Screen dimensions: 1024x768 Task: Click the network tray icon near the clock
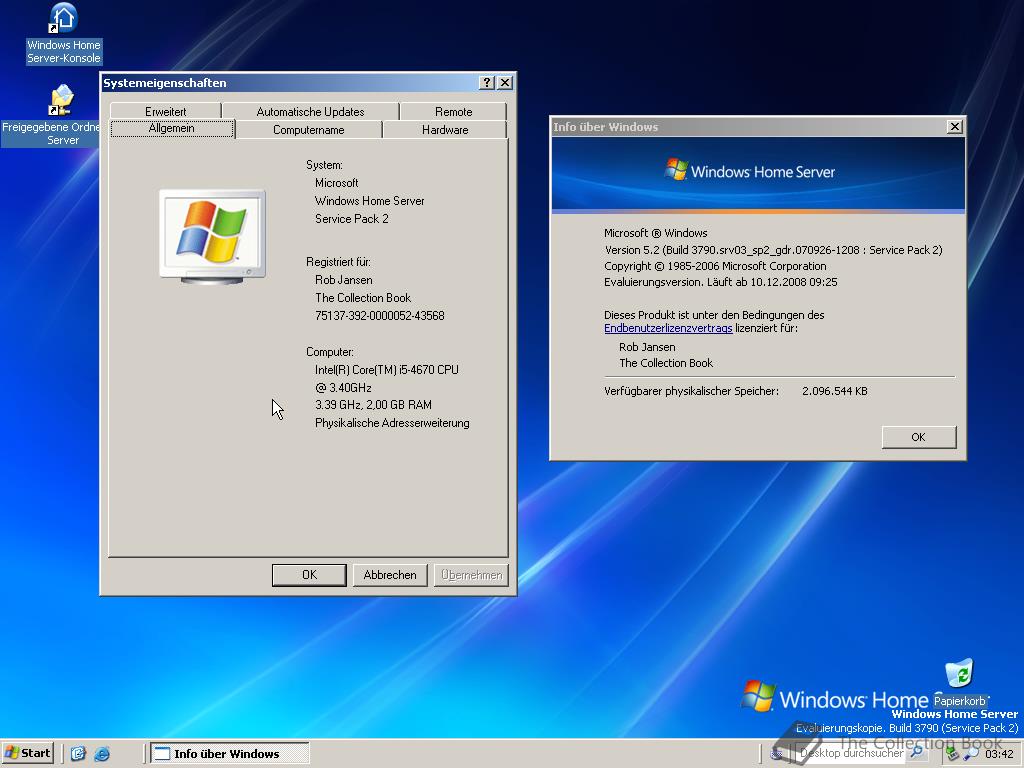tap(952, 754)
